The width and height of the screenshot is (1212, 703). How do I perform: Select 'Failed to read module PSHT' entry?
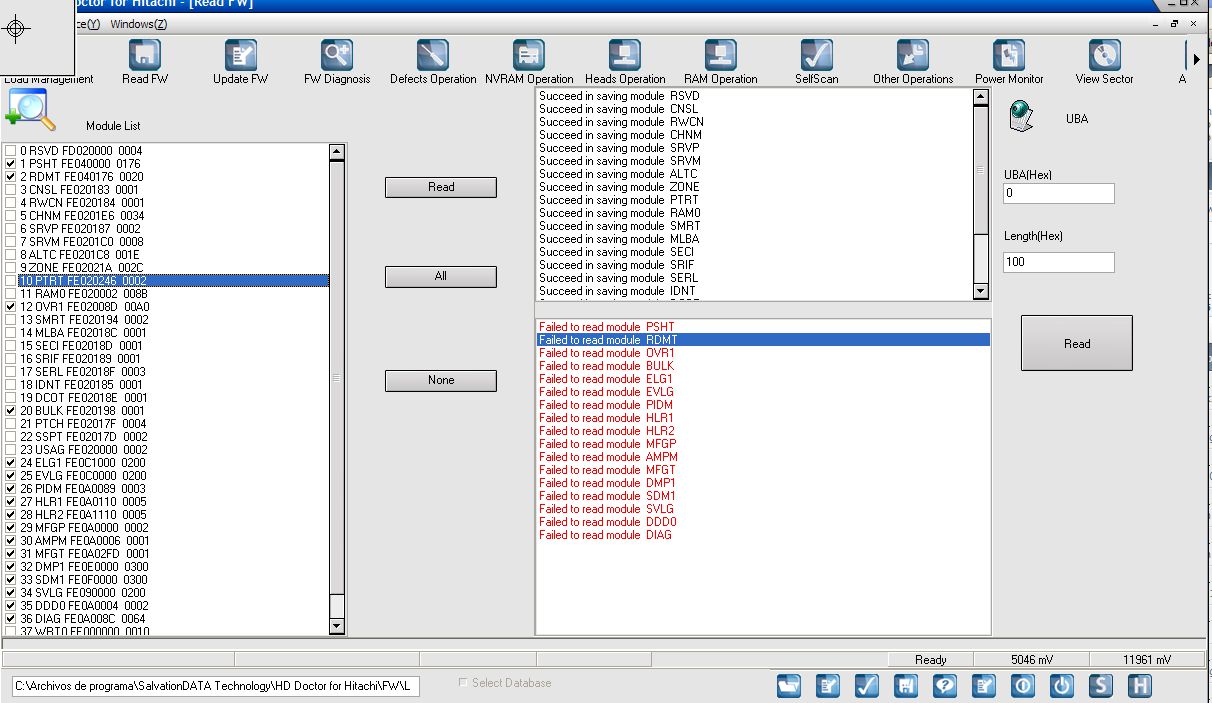pyautogui.click(x=763, y=327)
